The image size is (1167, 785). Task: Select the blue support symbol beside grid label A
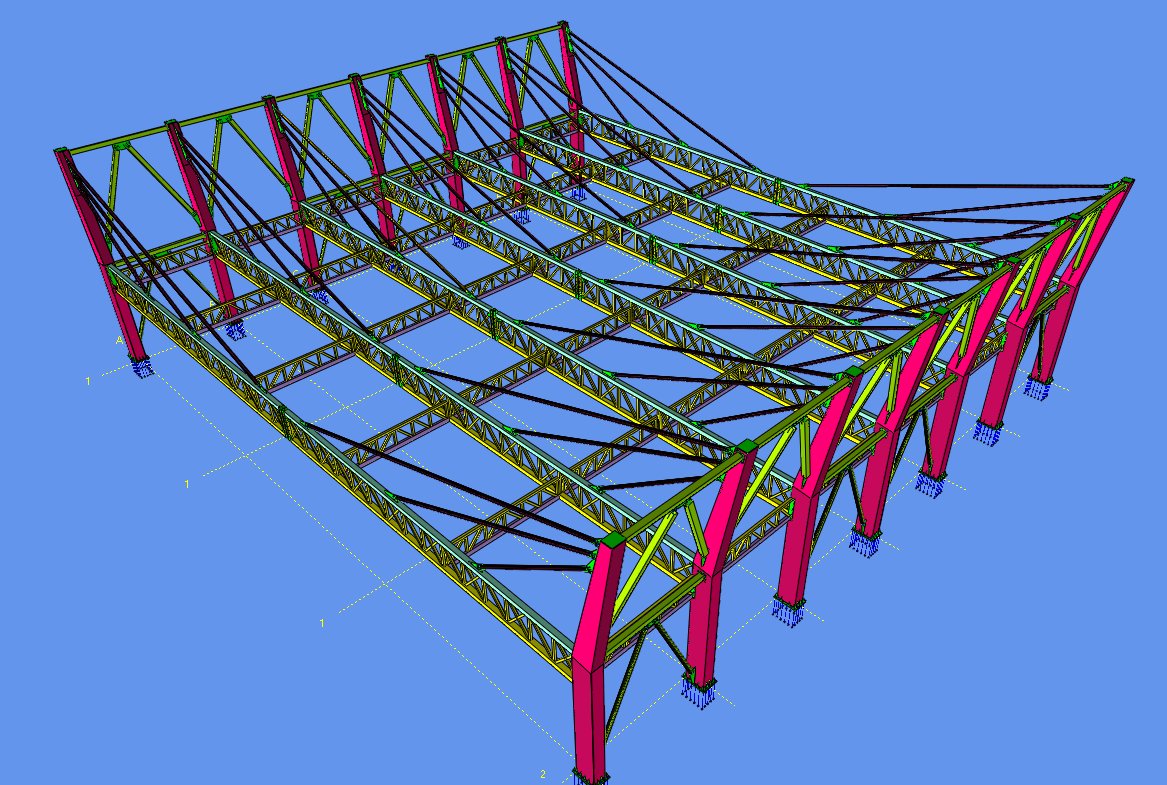[141, 368]
